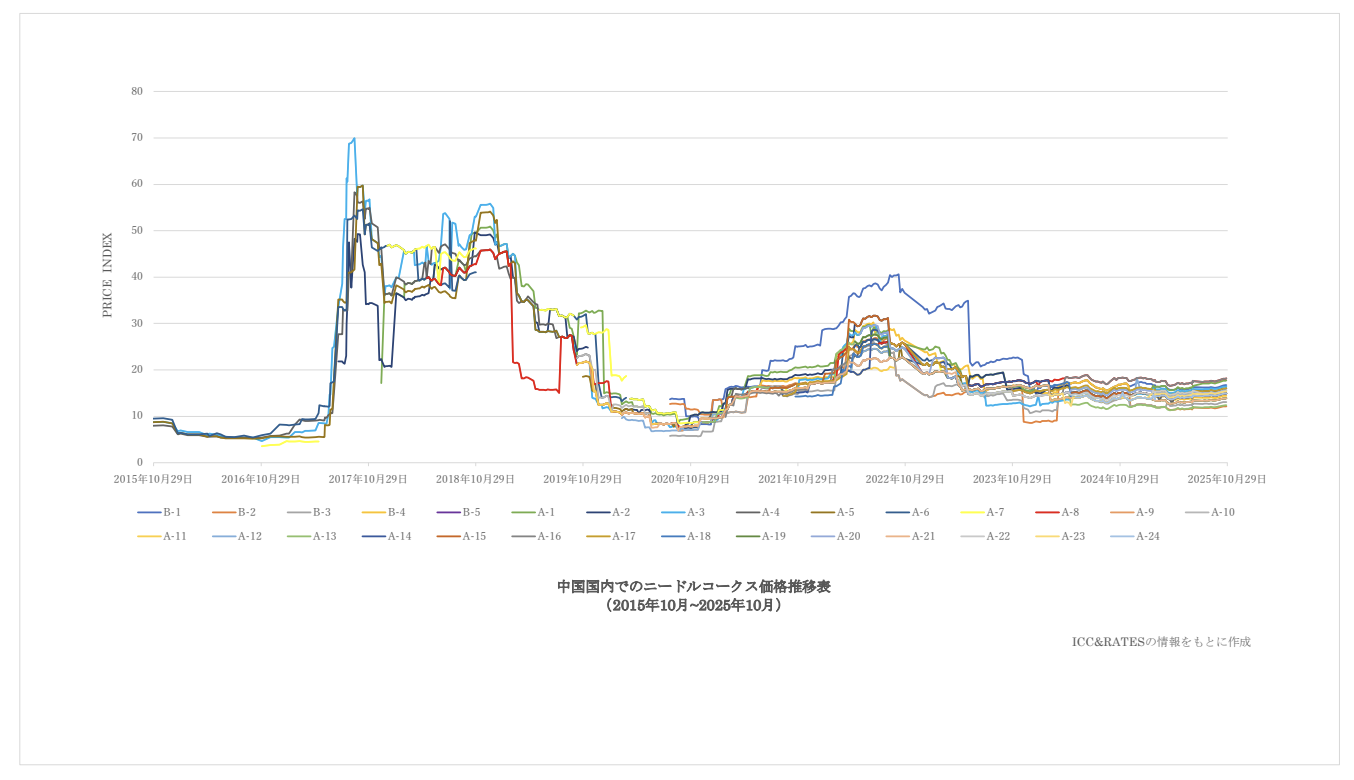Click the 80 value on the y-axis
This screenshot has height=780, width=1354.
(137, 91)
